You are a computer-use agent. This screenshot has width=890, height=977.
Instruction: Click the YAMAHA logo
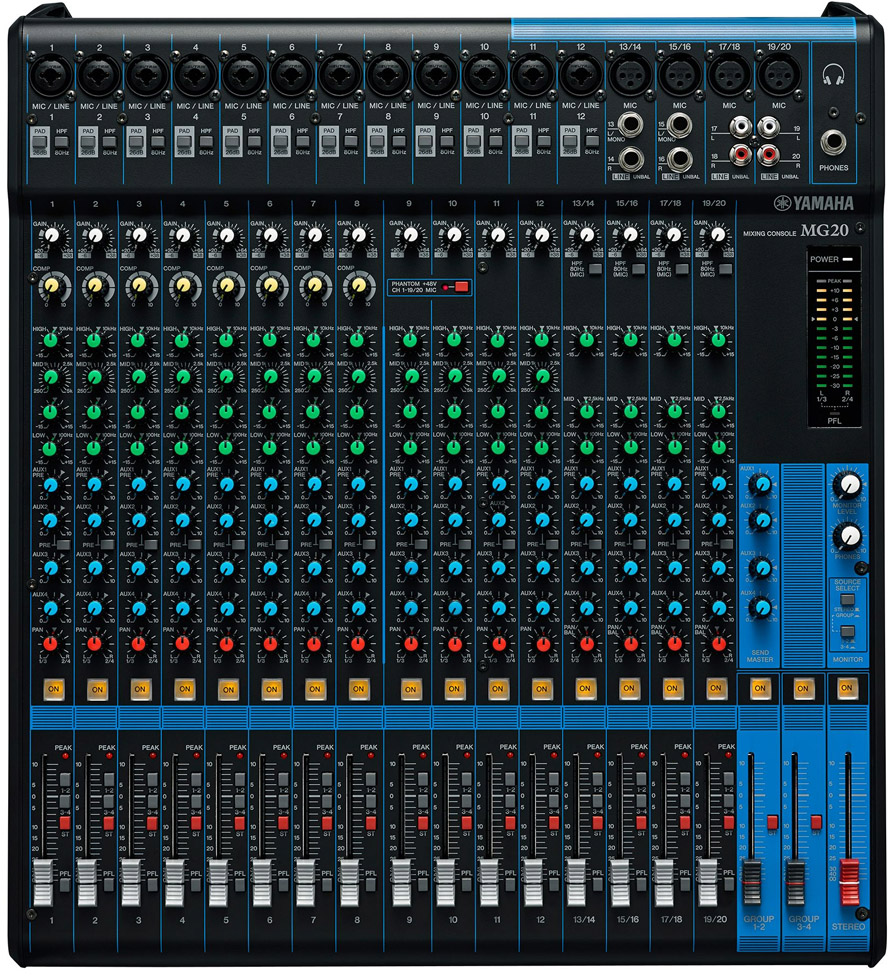tap(813, 203)
